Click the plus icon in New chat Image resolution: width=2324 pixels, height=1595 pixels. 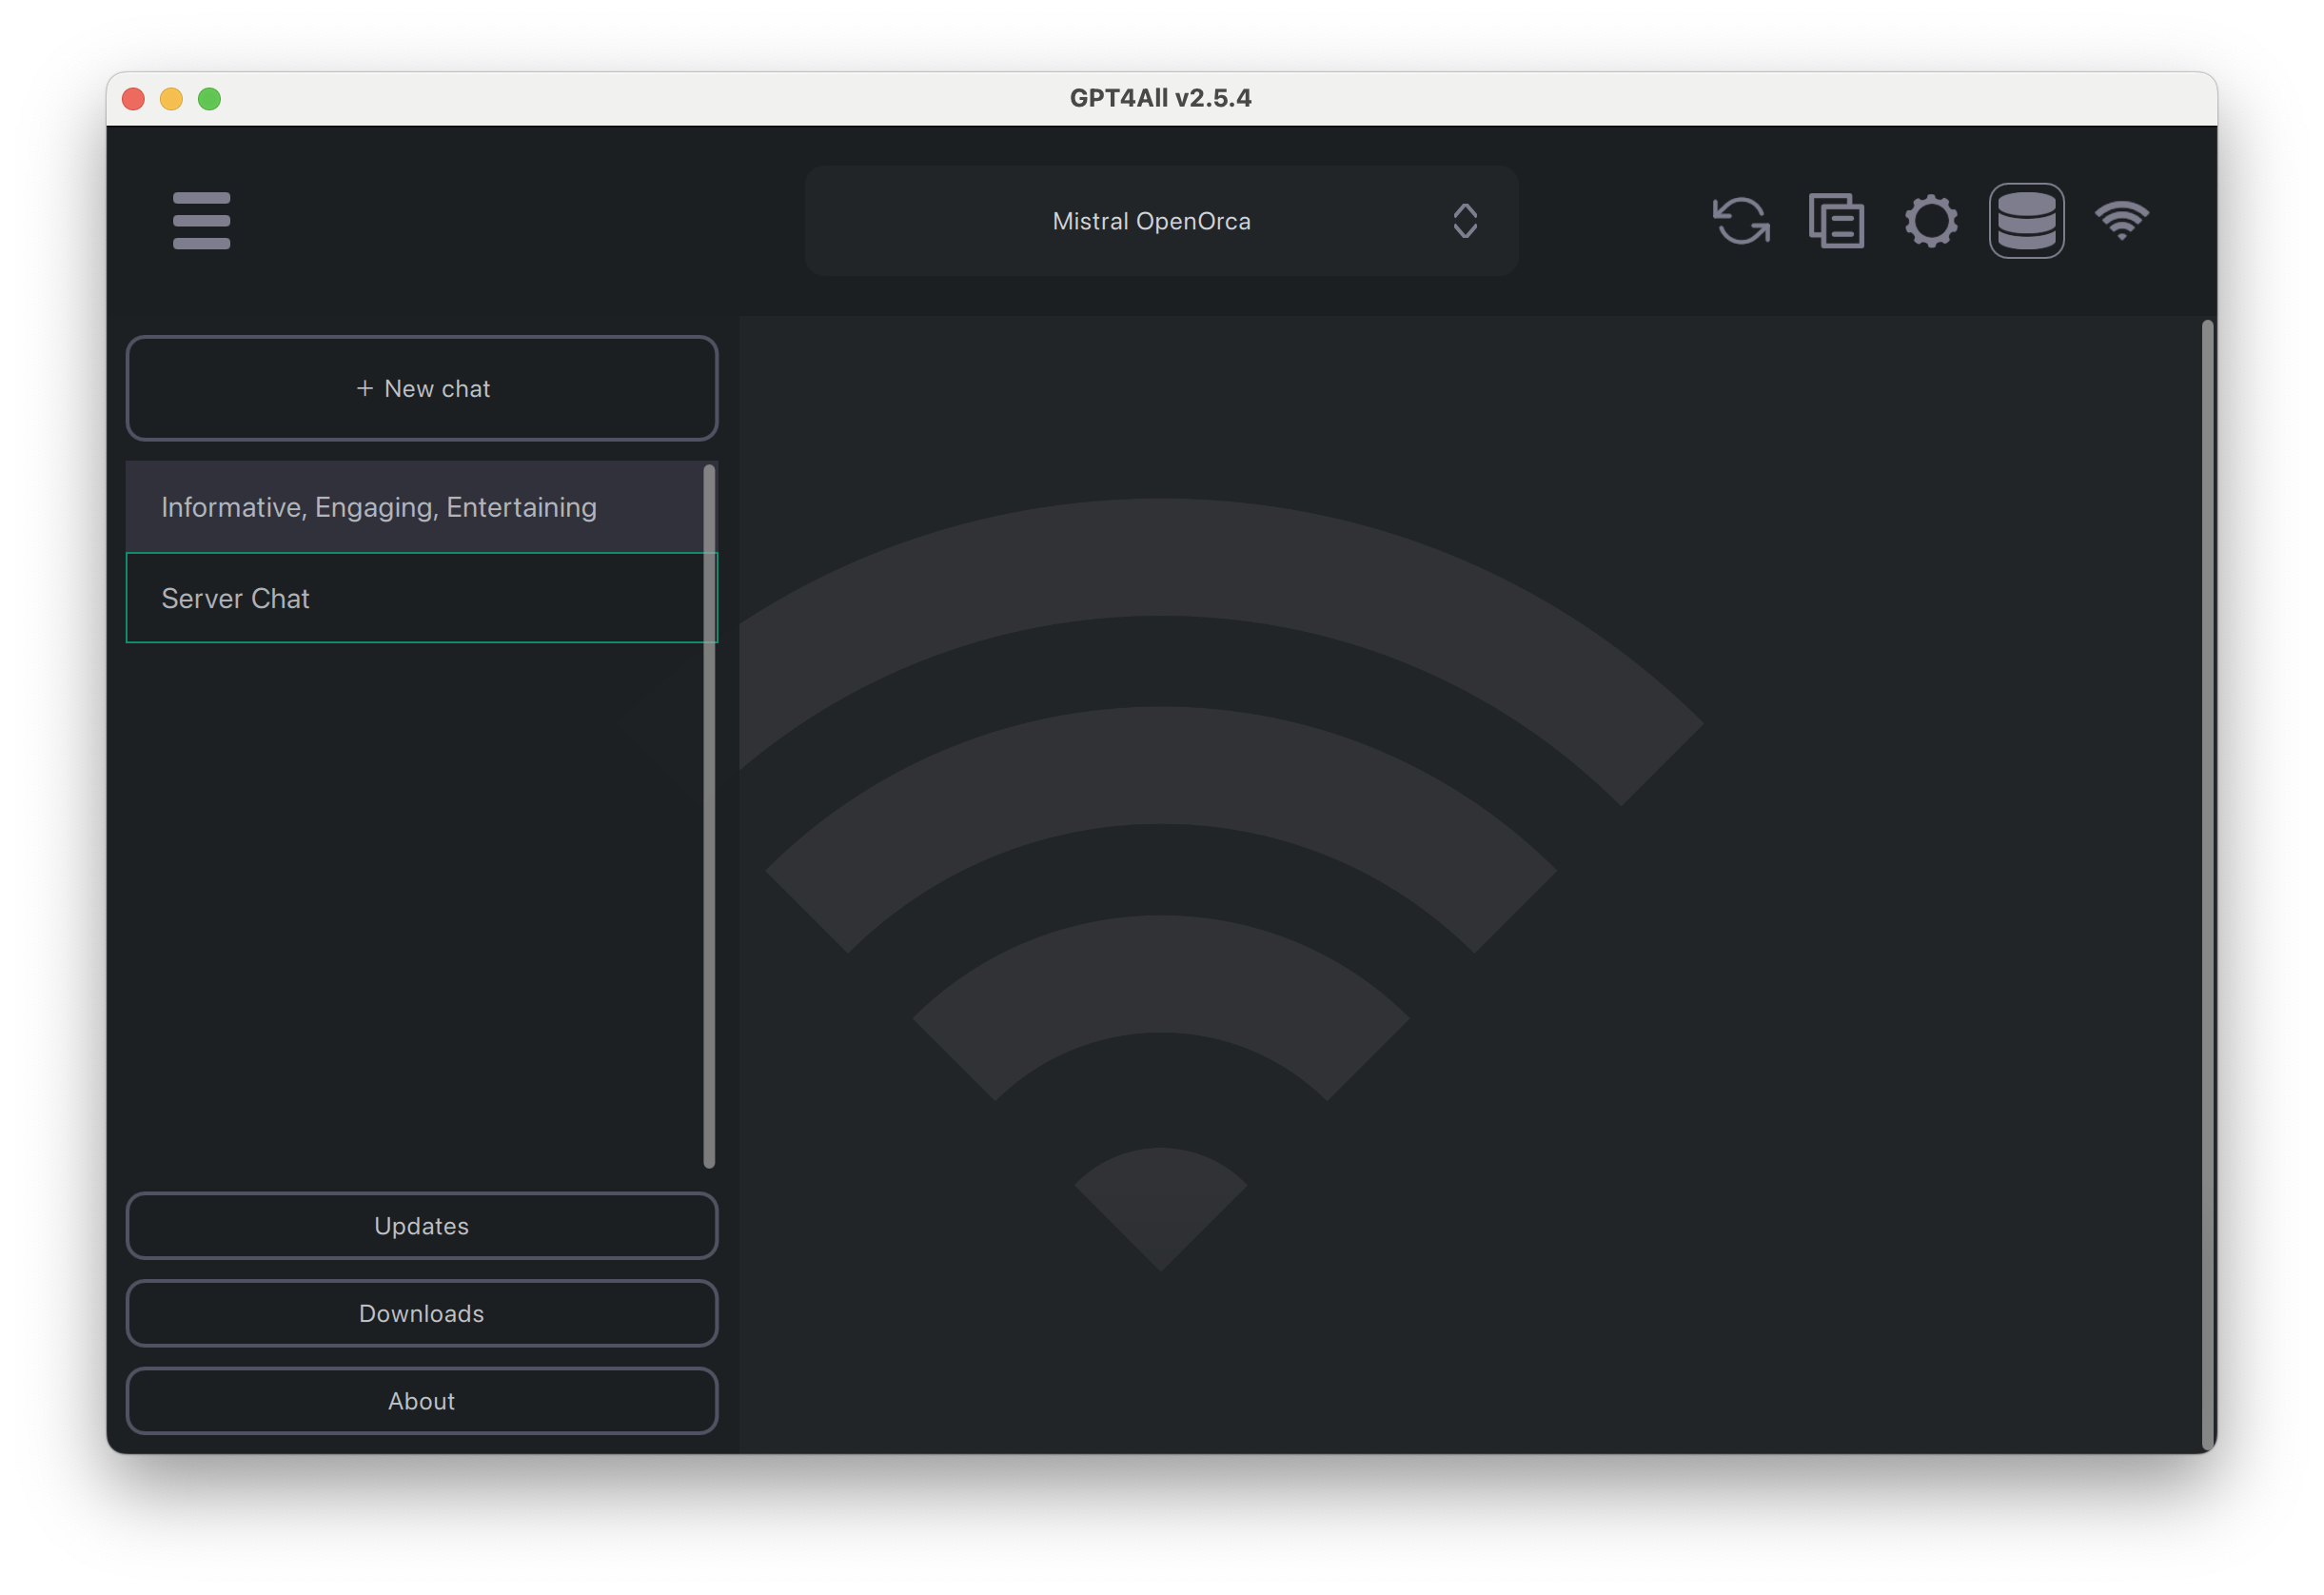(365, 388)
